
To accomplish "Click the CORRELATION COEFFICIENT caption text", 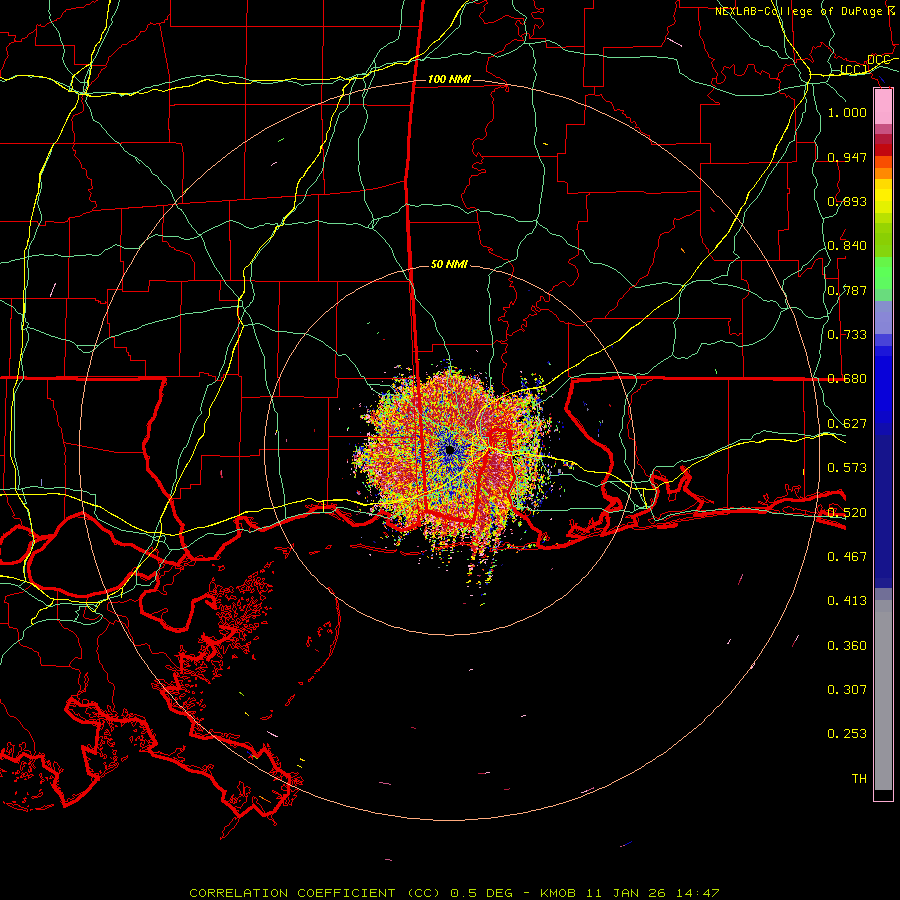I will click(x=292, y=893).
